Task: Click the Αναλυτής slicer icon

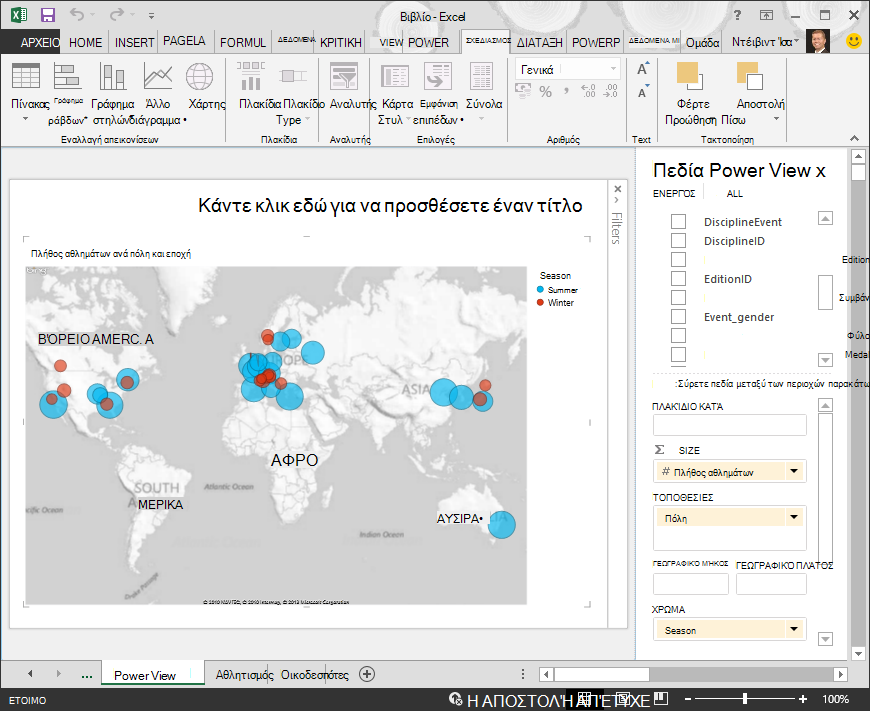Action: coord(344,76)
